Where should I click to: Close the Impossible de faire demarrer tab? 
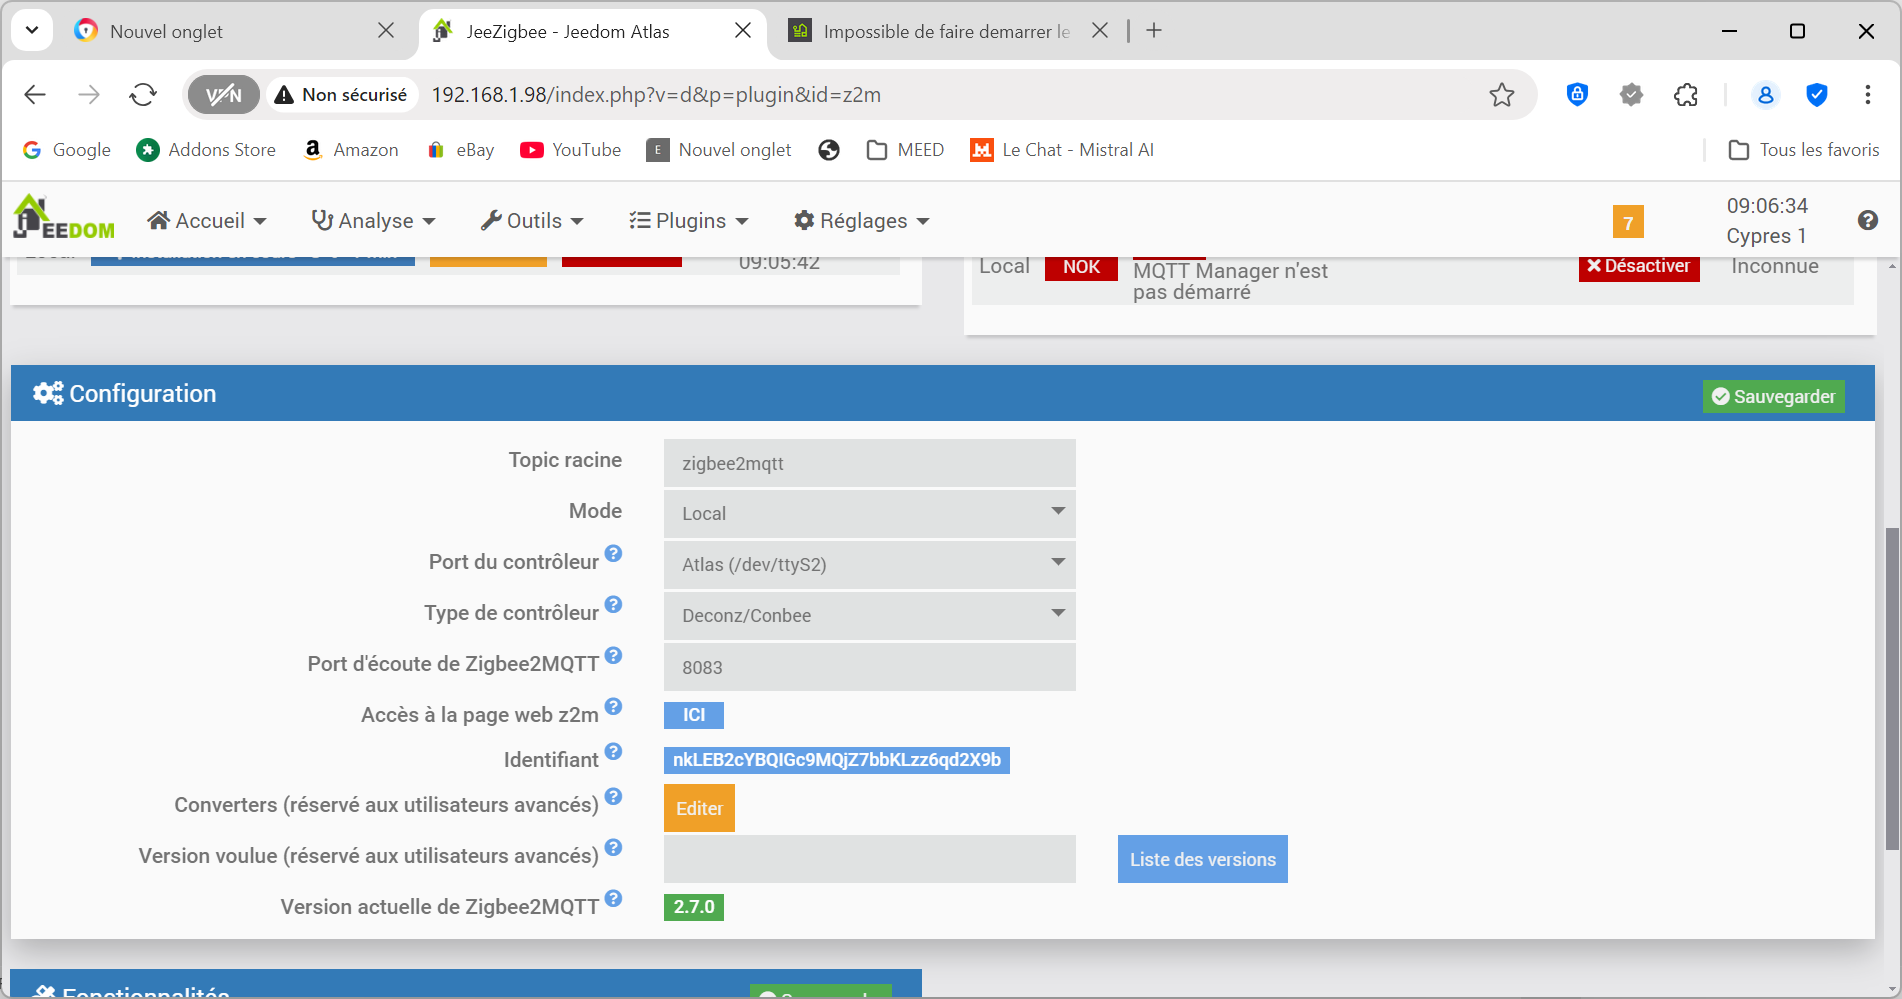(x=1100, y=31)
